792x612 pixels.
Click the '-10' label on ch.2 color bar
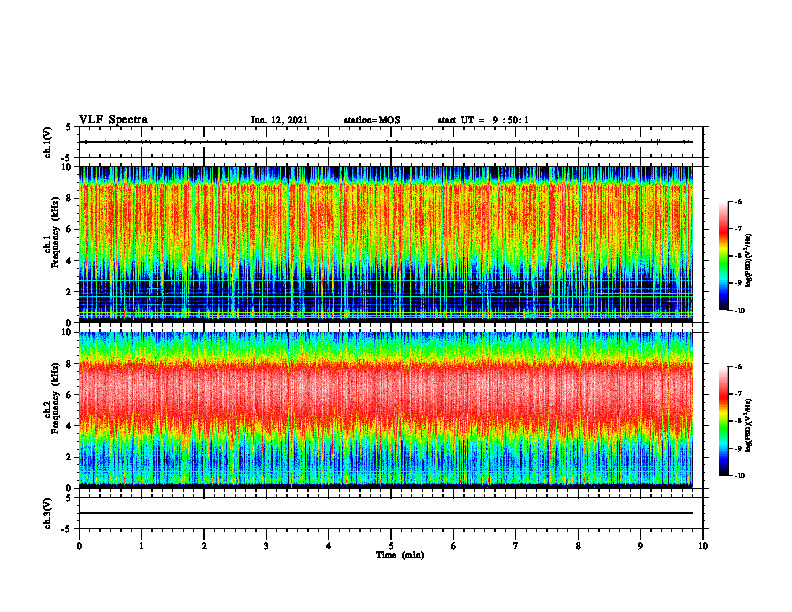739,476
